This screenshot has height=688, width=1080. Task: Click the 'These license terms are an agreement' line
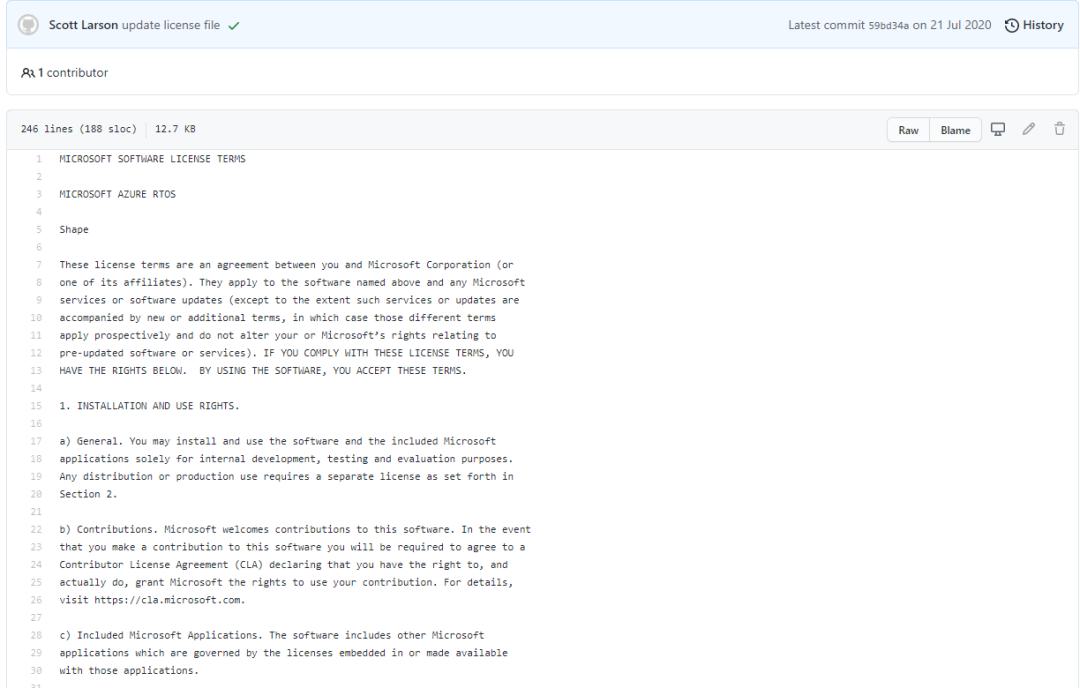287,265
